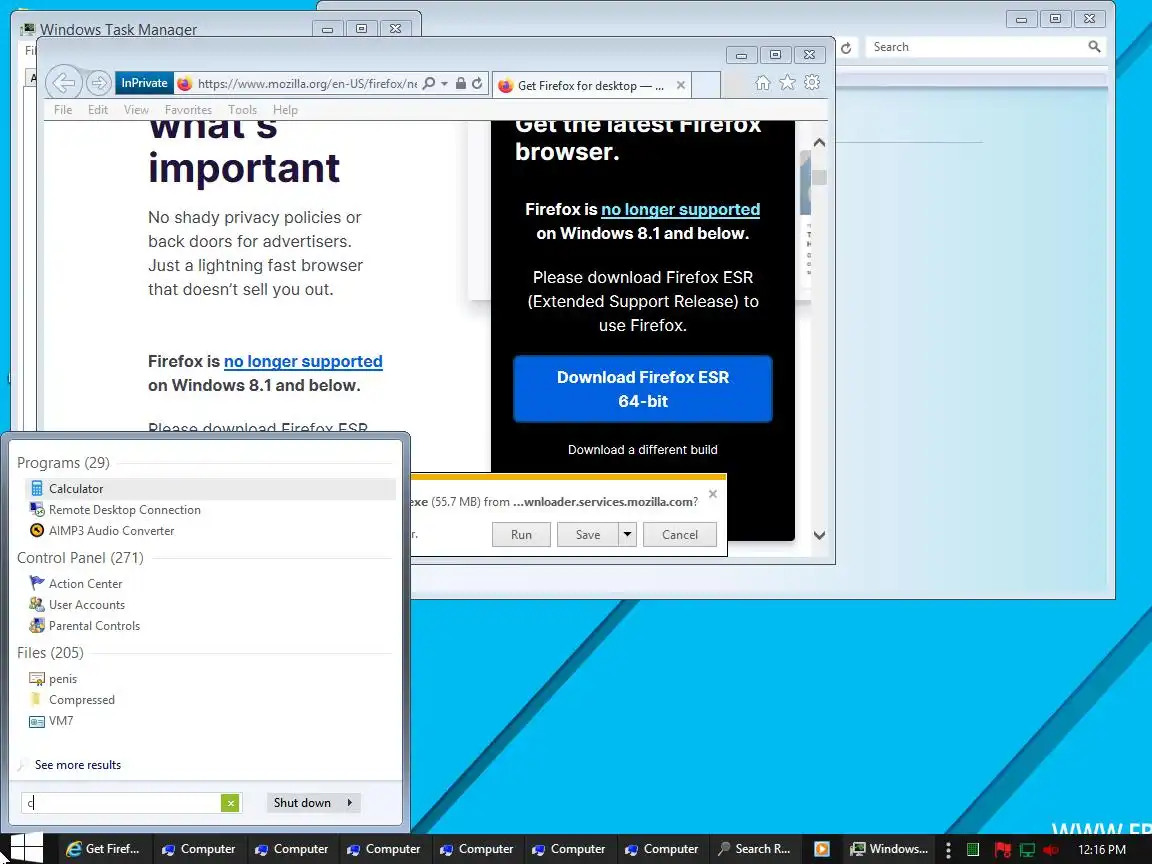
Task: Click the IE address bar URL field
Action: click(x=307, y=84)
